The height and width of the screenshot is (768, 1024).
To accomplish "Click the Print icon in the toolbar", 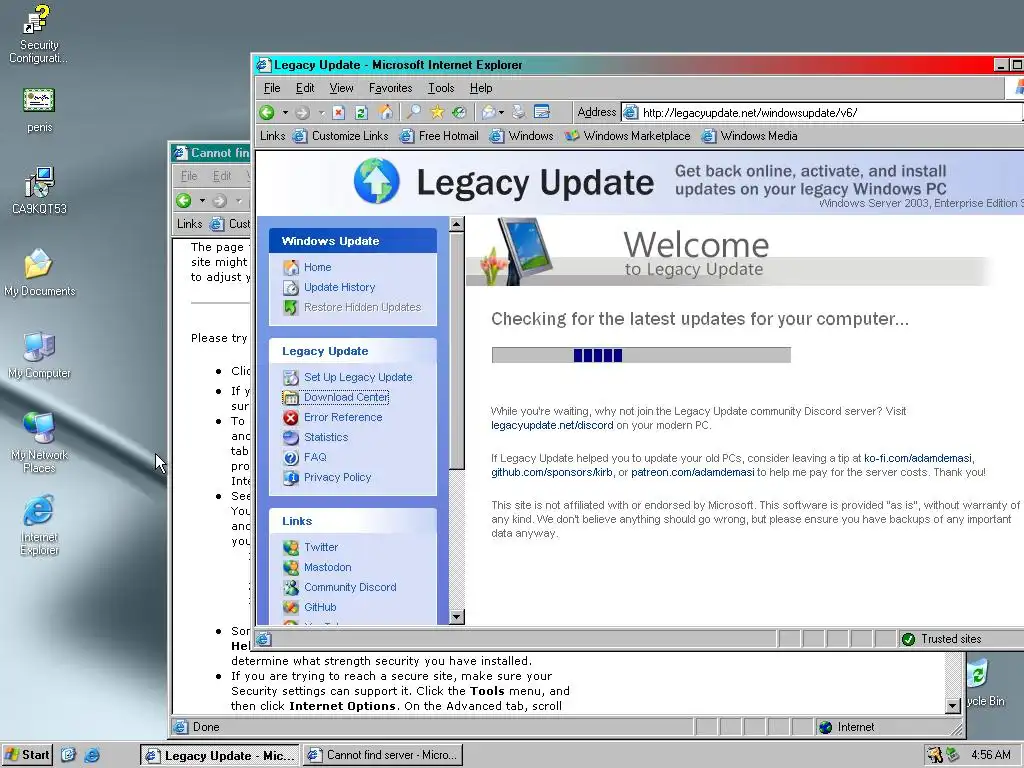I will point(519,112).
